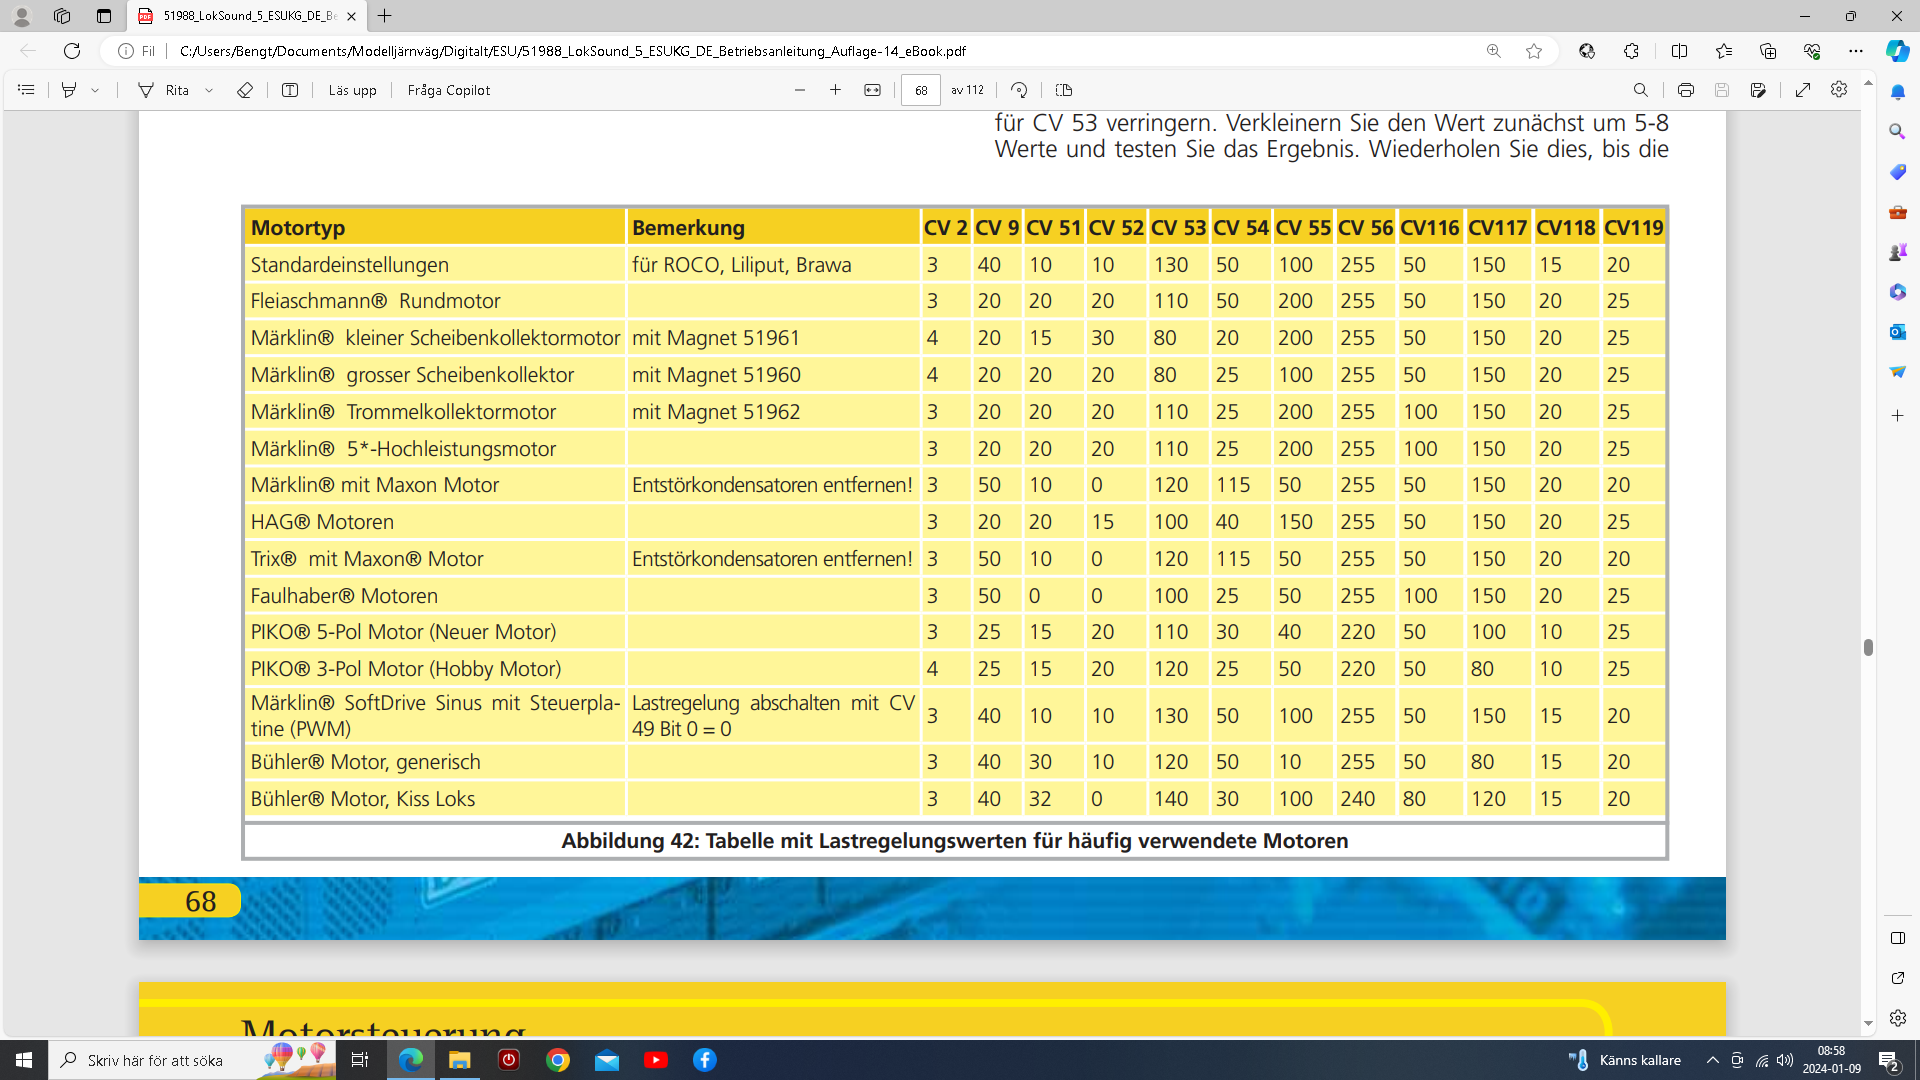The image size is (1920, 1080).
Task: Zoom in with the plus button
Action: pos(836,90)
